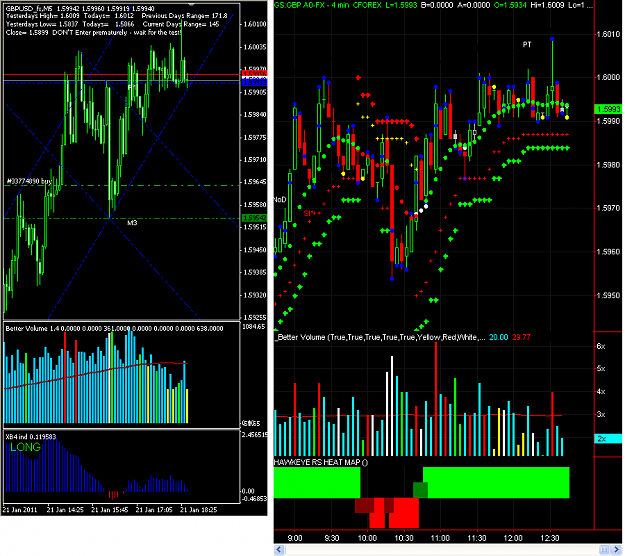Click the red '29.77' Better Volume value

point(521,337)
